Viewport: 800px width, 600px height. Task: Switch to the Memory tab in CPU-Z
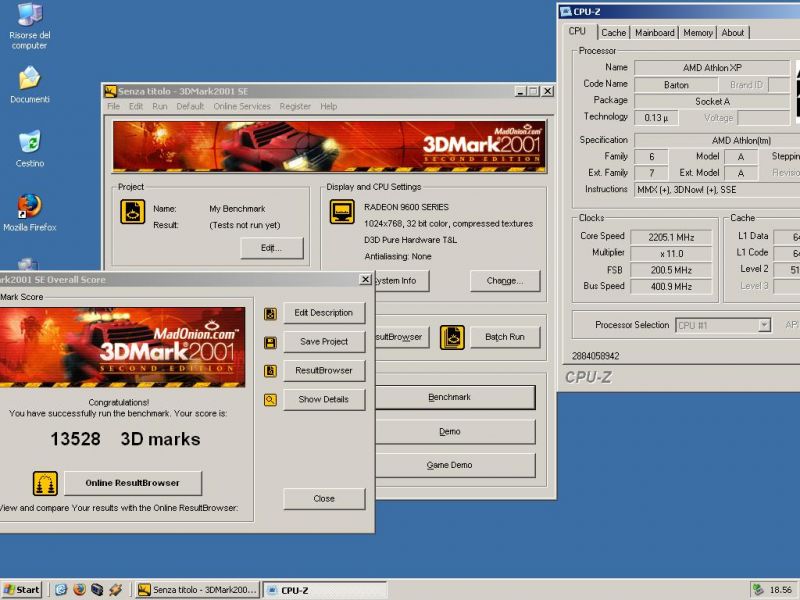[697, 33]
